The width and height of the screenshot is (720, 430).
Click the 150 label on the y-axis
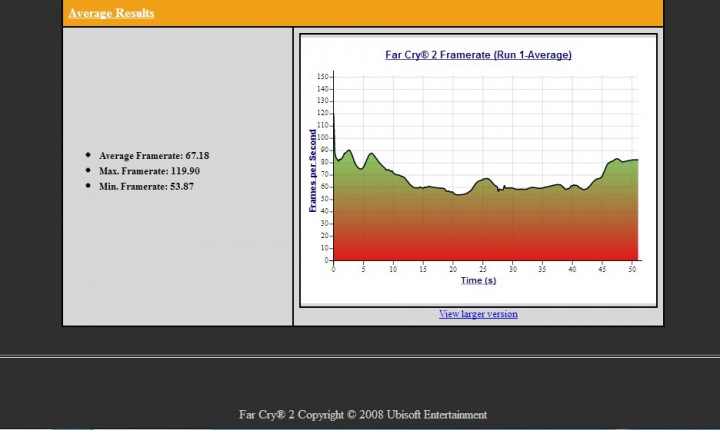322,77
